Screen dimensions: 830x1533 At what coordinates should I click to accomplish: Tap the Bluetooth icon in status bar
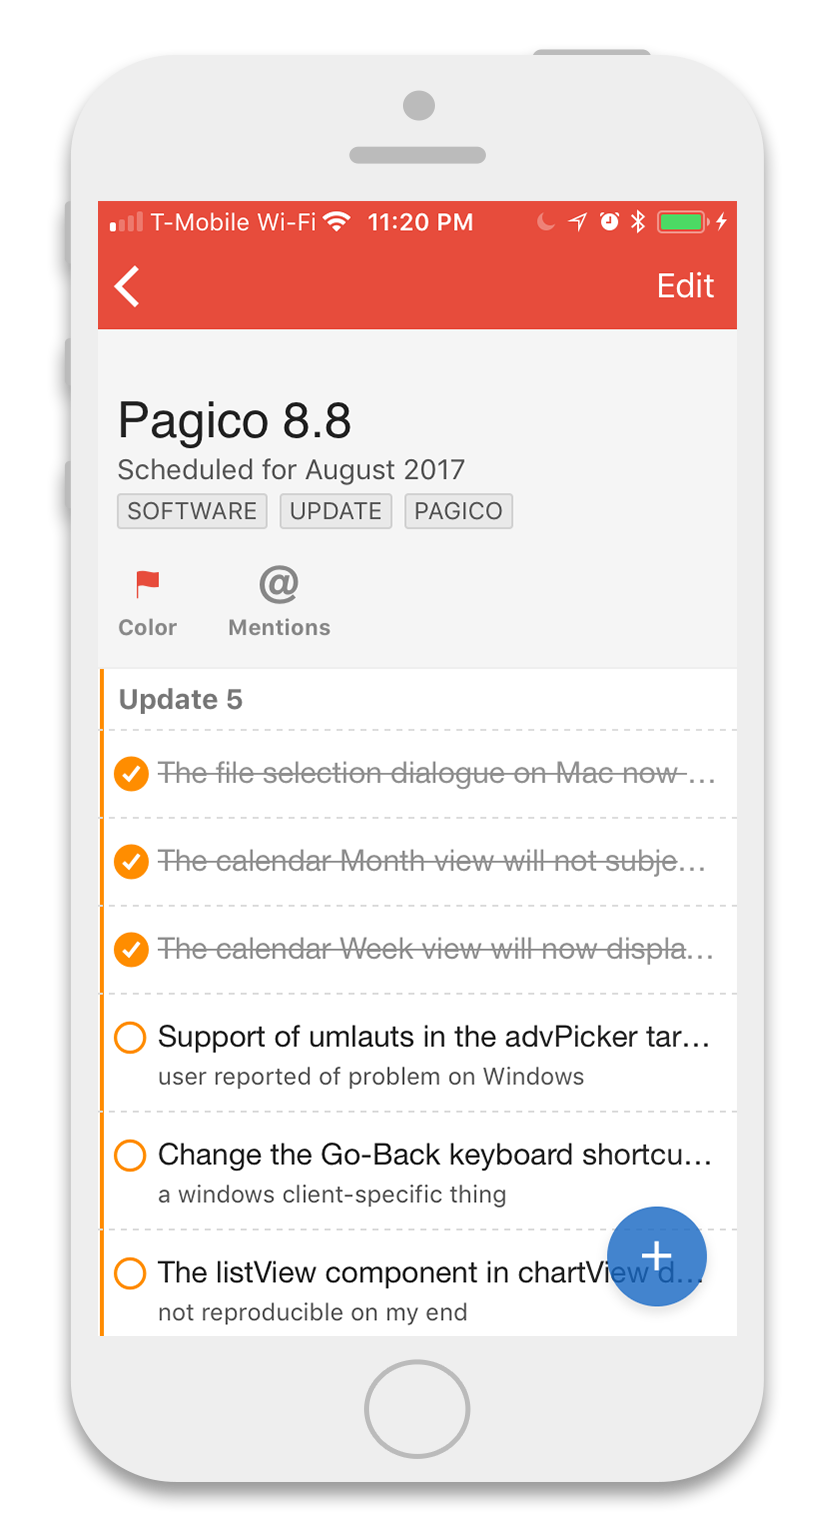pyautogui.click(x=637, y=222)
